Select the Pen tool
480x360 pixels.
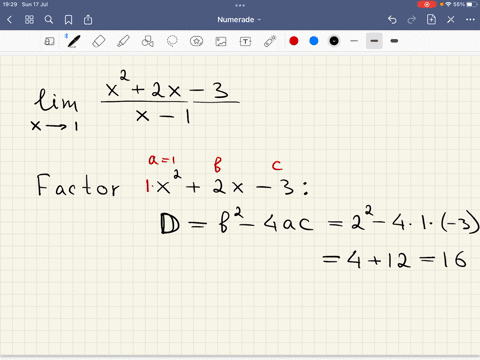[73, 41]
